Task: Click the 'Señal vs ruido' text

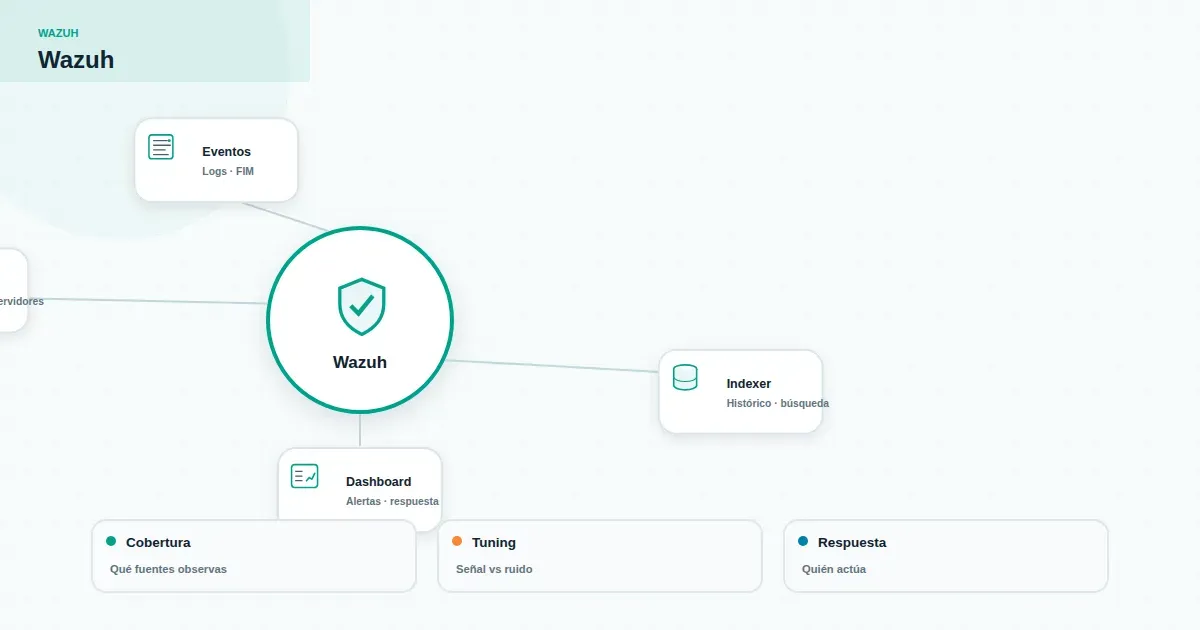Action: tap(494, 569)
